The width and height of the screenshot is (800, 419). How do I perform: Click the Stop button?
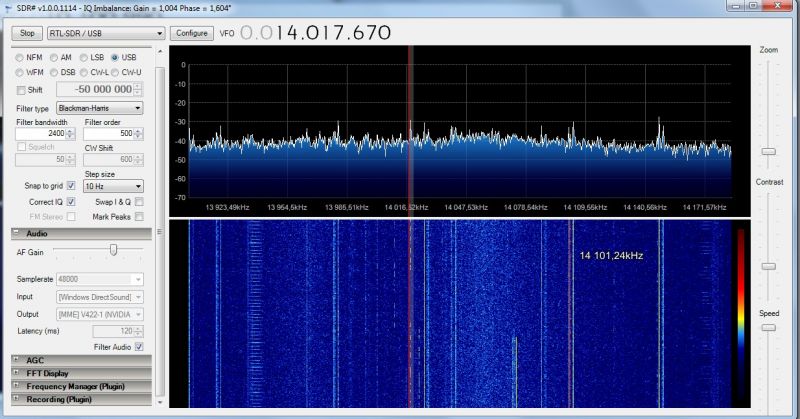[x=27, y=33]
